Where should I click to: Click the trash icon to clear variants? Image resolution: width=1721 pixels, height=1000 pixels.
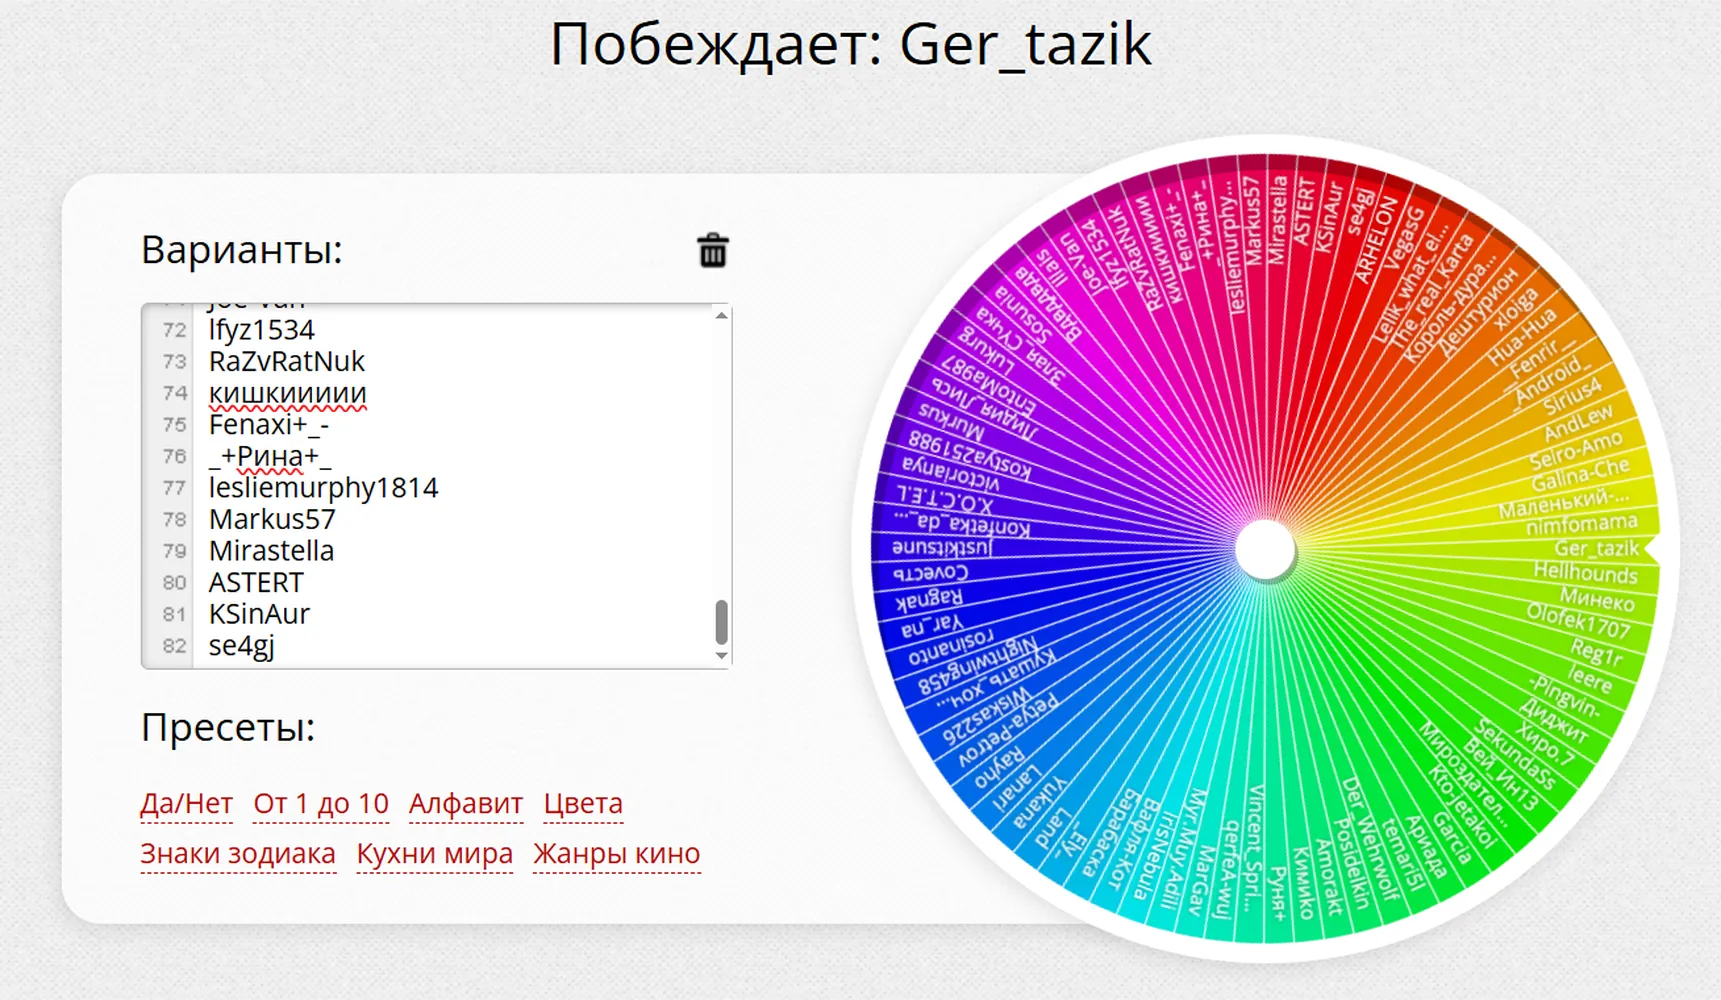pyautogui.click(x=712, y=250)
